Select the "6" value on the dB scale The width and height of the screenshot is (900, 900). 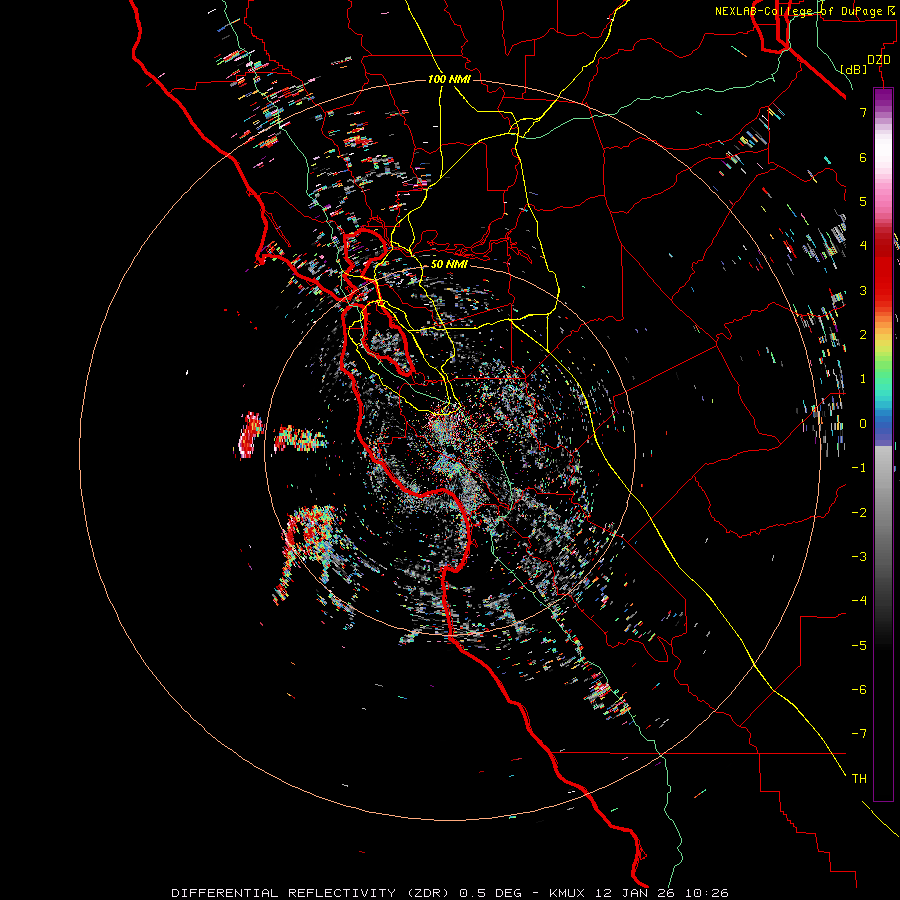click(x=863, y=157)
